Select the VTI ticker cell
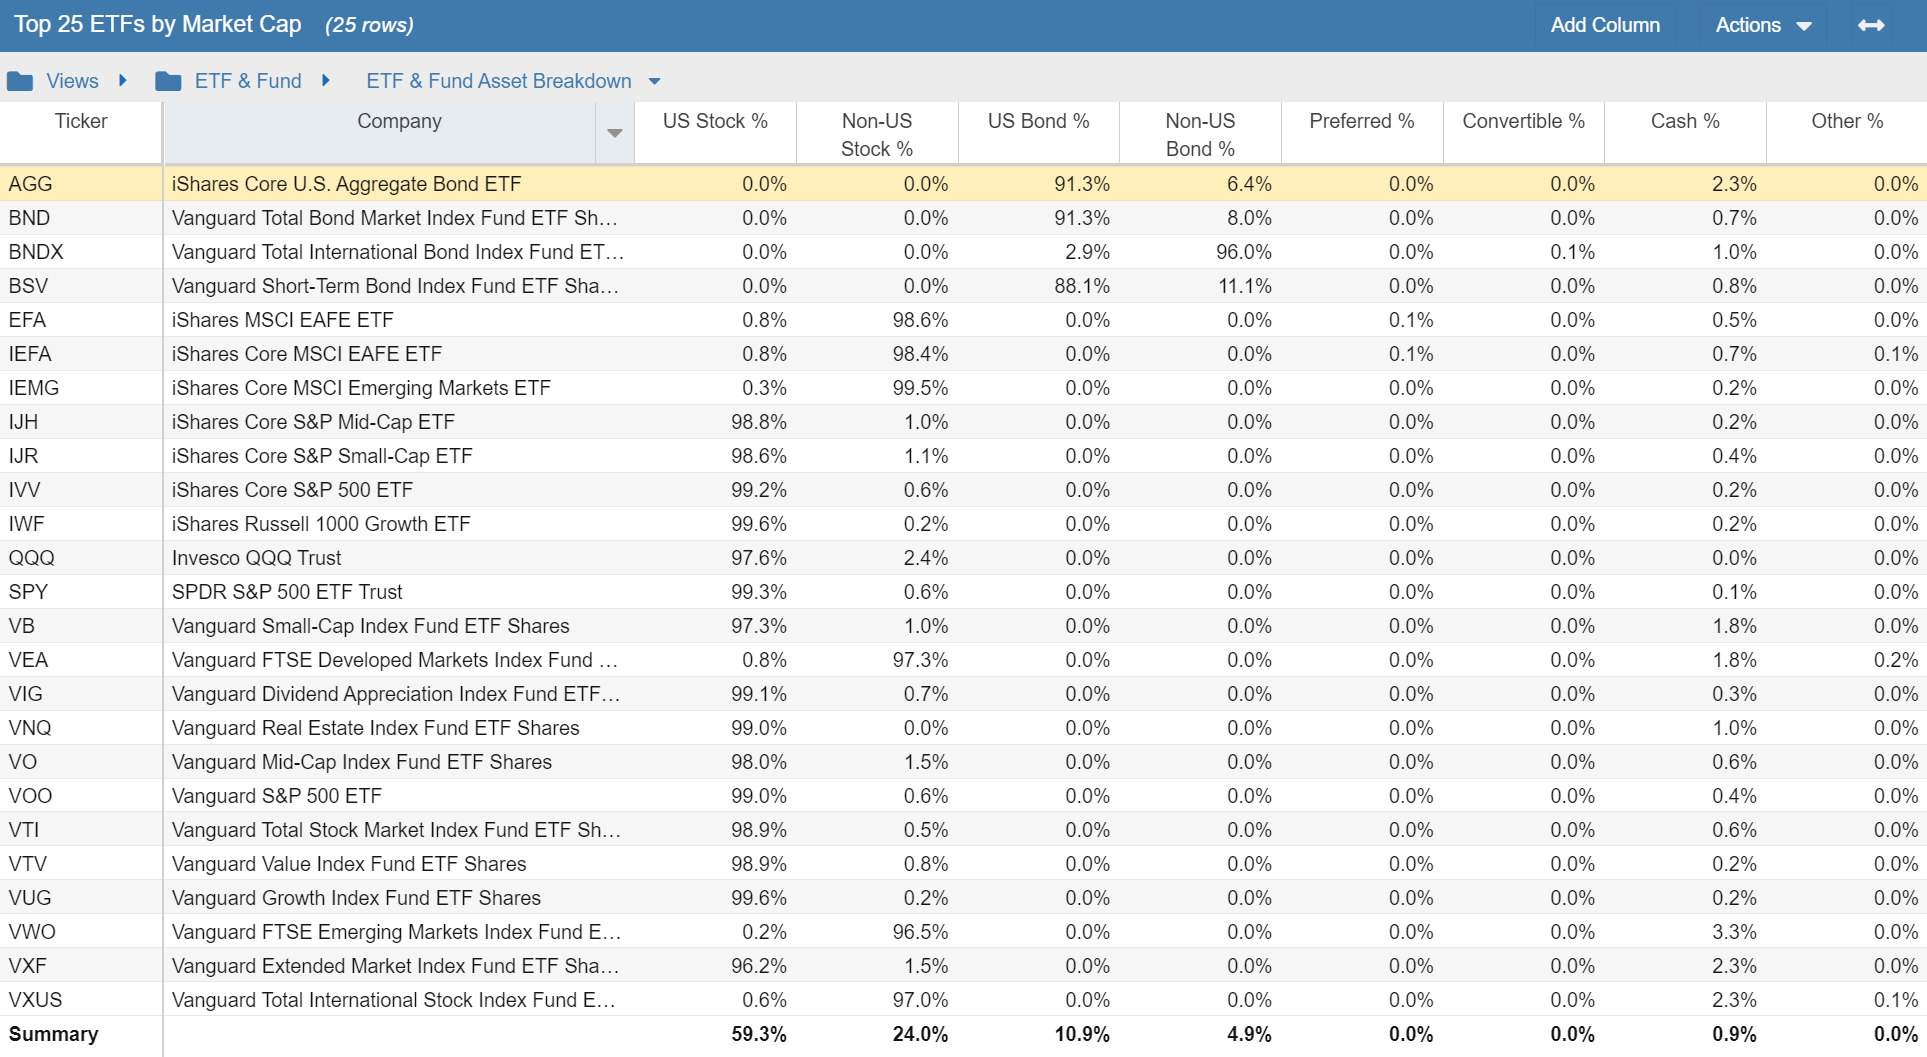Screen dimensions: 1927x1057 [81, 830]
